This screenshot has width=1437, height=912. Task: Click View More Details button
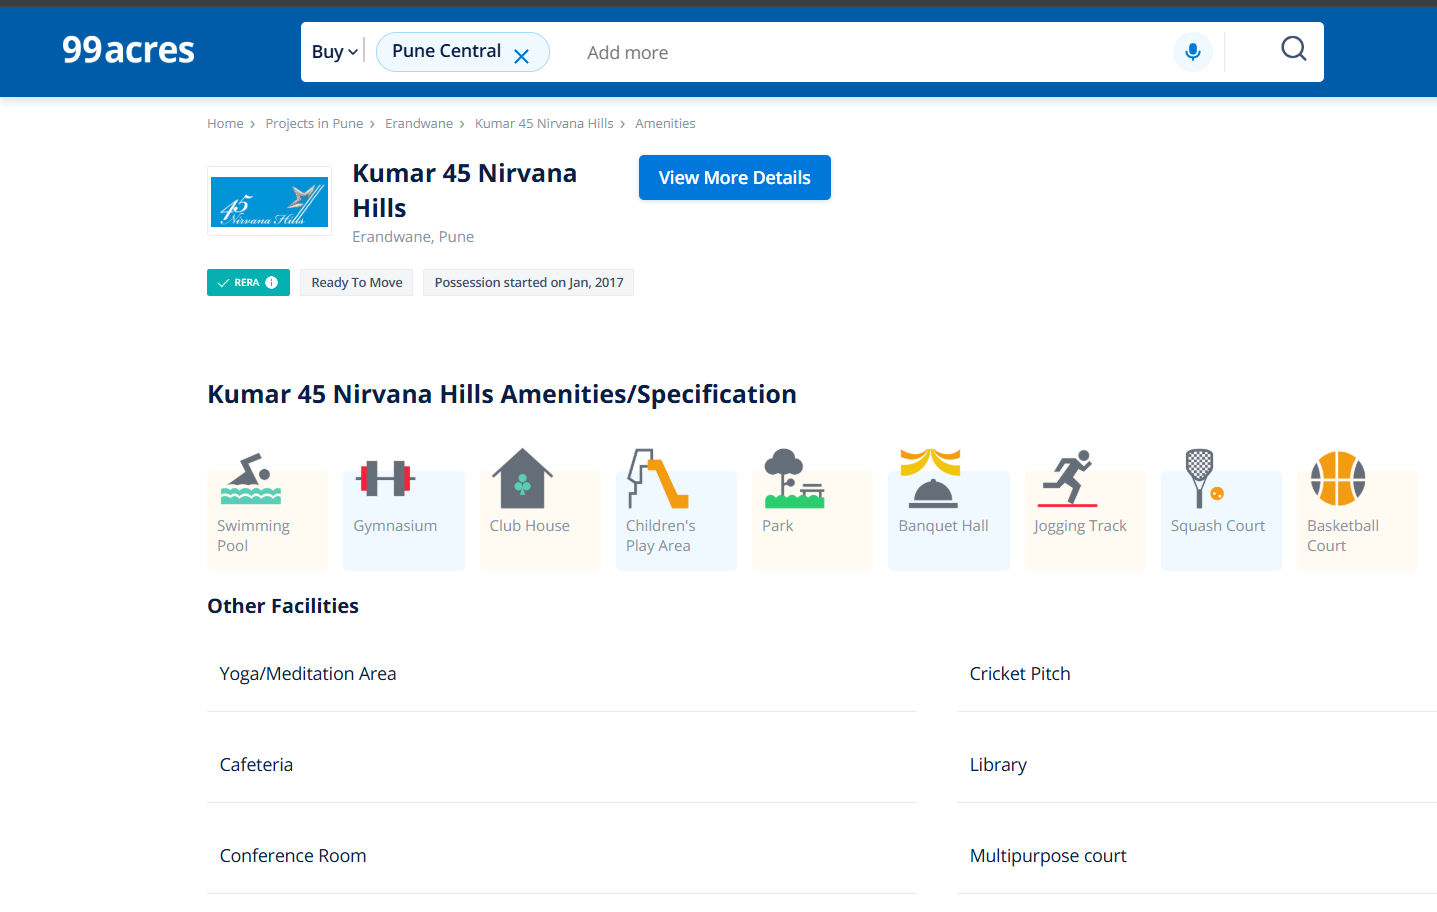pos(735,178)
